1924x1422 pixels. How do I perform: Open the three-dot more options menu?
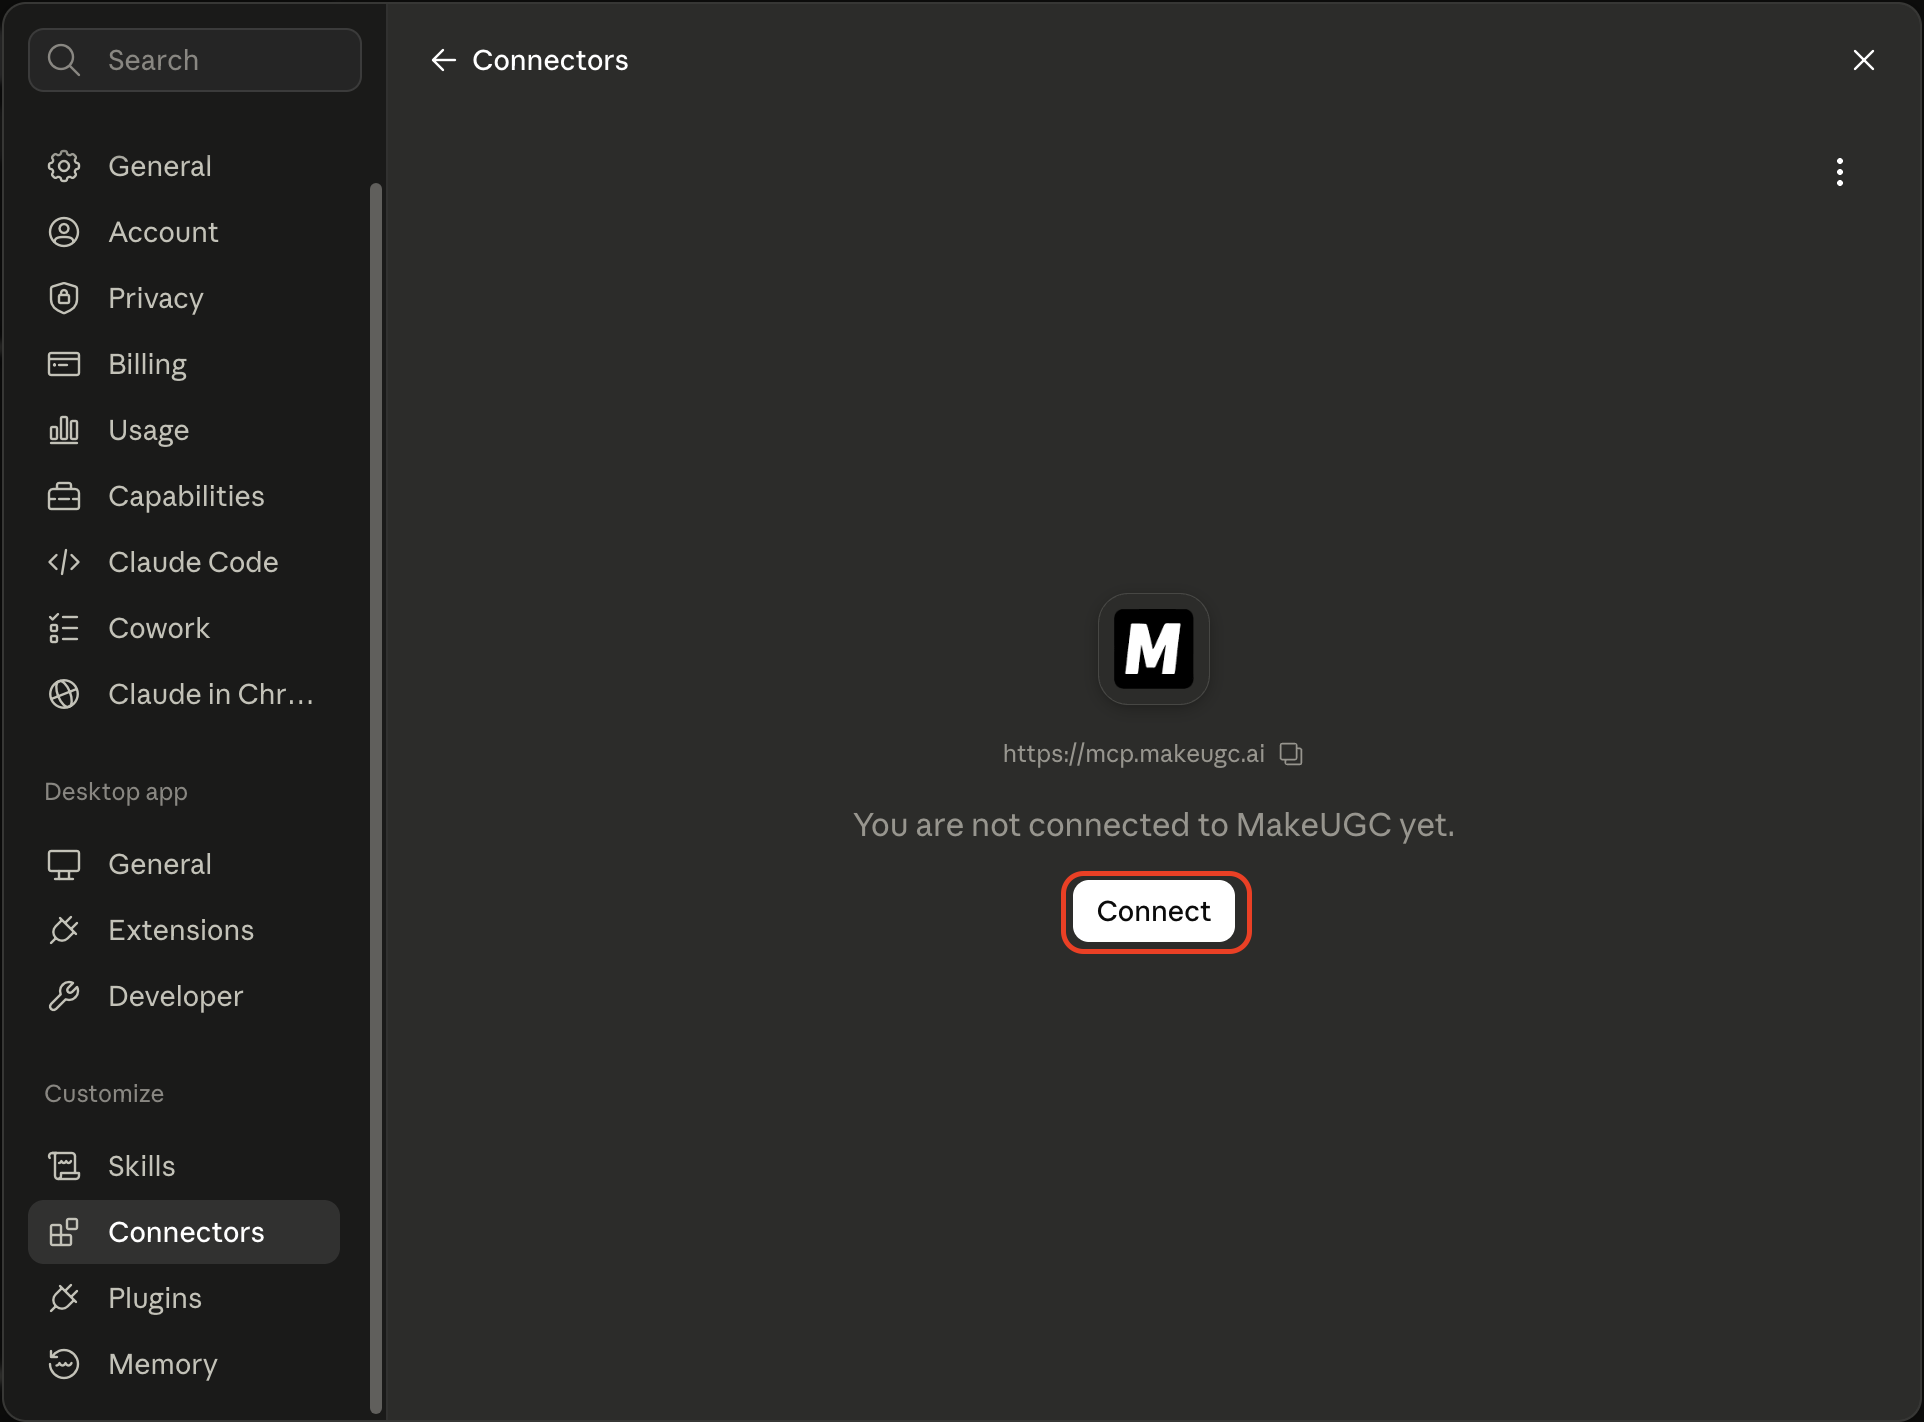point(1839,172)
